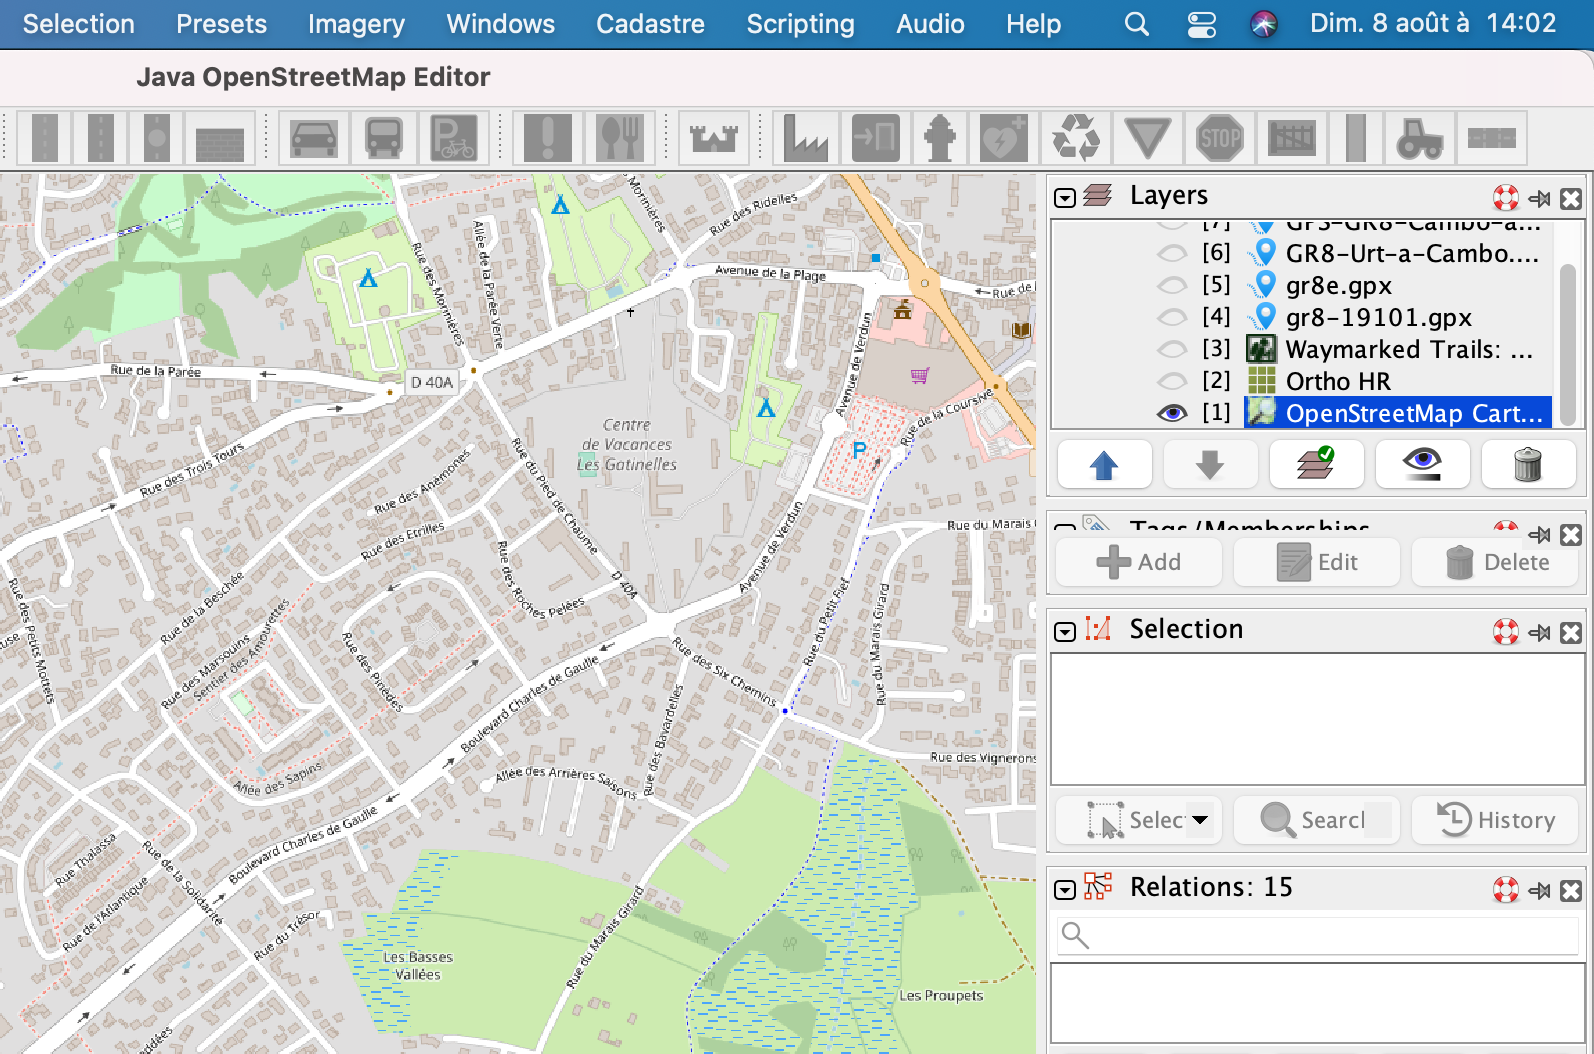Open the Help menu

[x=1034, y=24]
